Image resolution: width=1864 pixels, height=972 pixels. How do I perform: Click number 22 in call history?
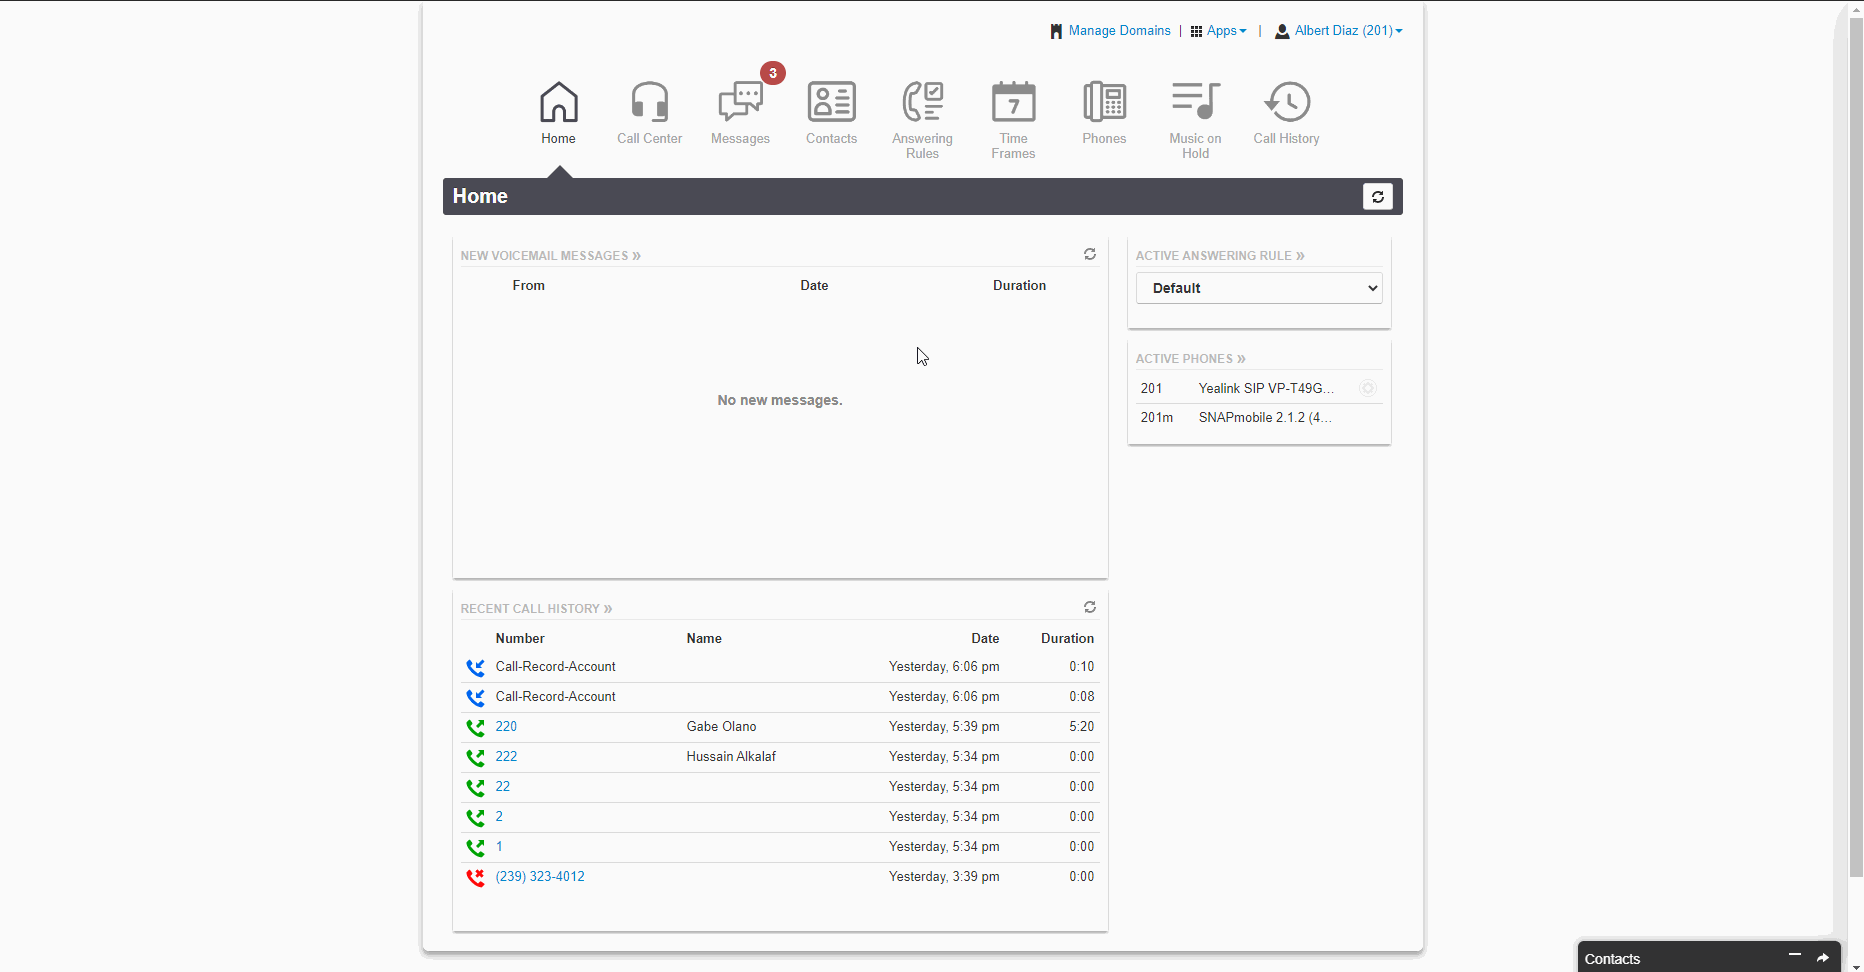pos(502,787)
